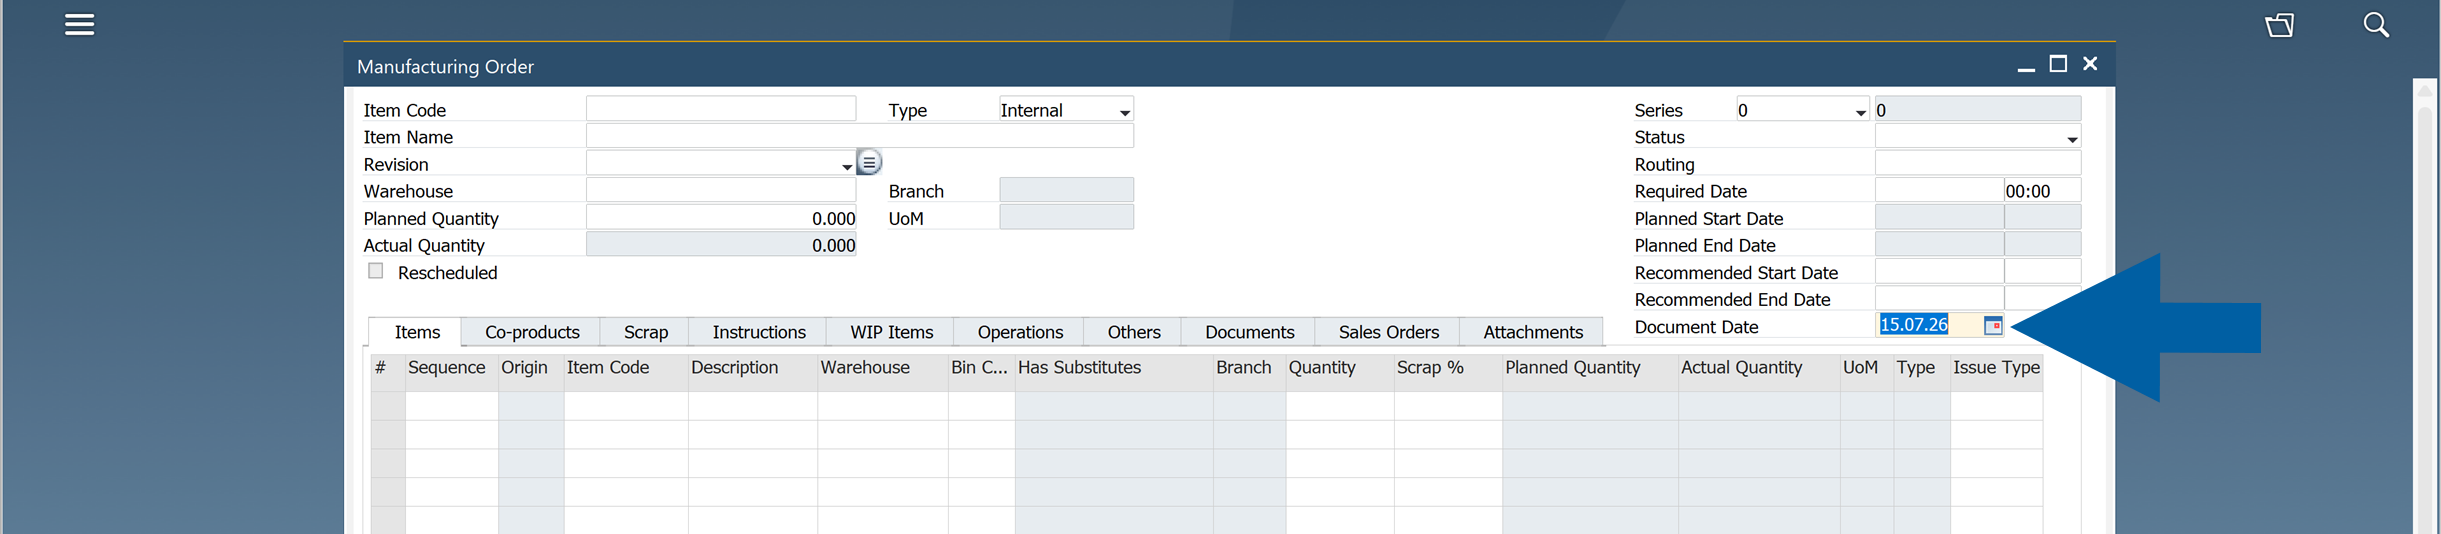Open the Revision details list icon

(x=869, y=162)
